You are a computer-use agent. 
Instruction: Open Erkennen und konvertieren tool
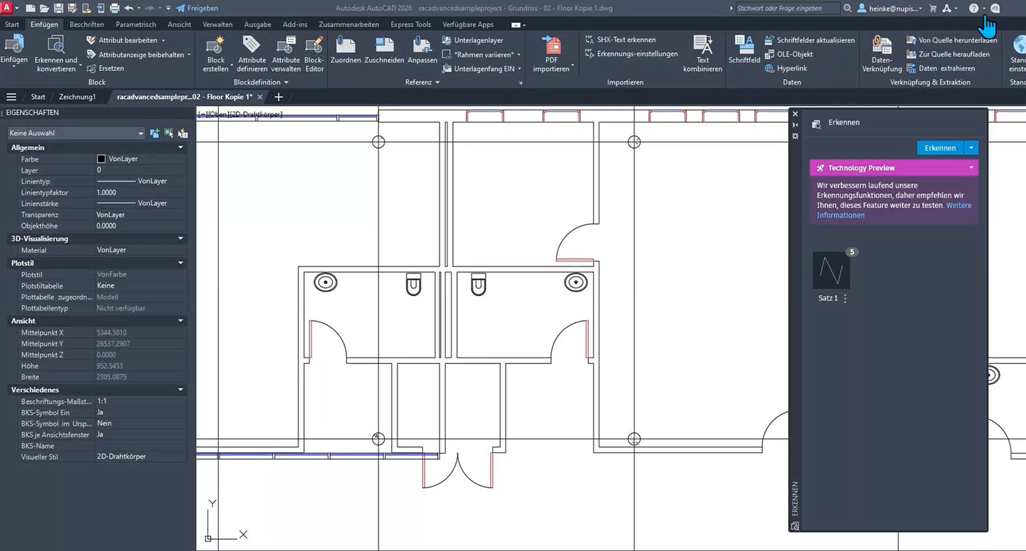coord(56,53)
